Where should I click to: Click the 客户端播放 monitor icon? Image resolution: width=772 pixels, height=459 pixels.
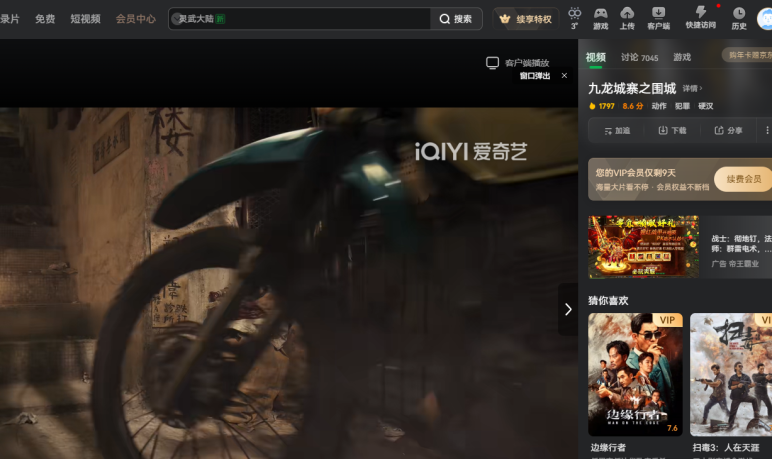coord(492,63)
